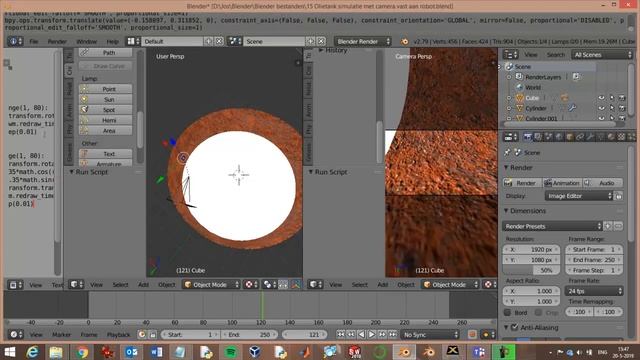The image size is (640, 360).
Task: Add a Point lamp
Action: pyautogui.click(x=105, y=89)
